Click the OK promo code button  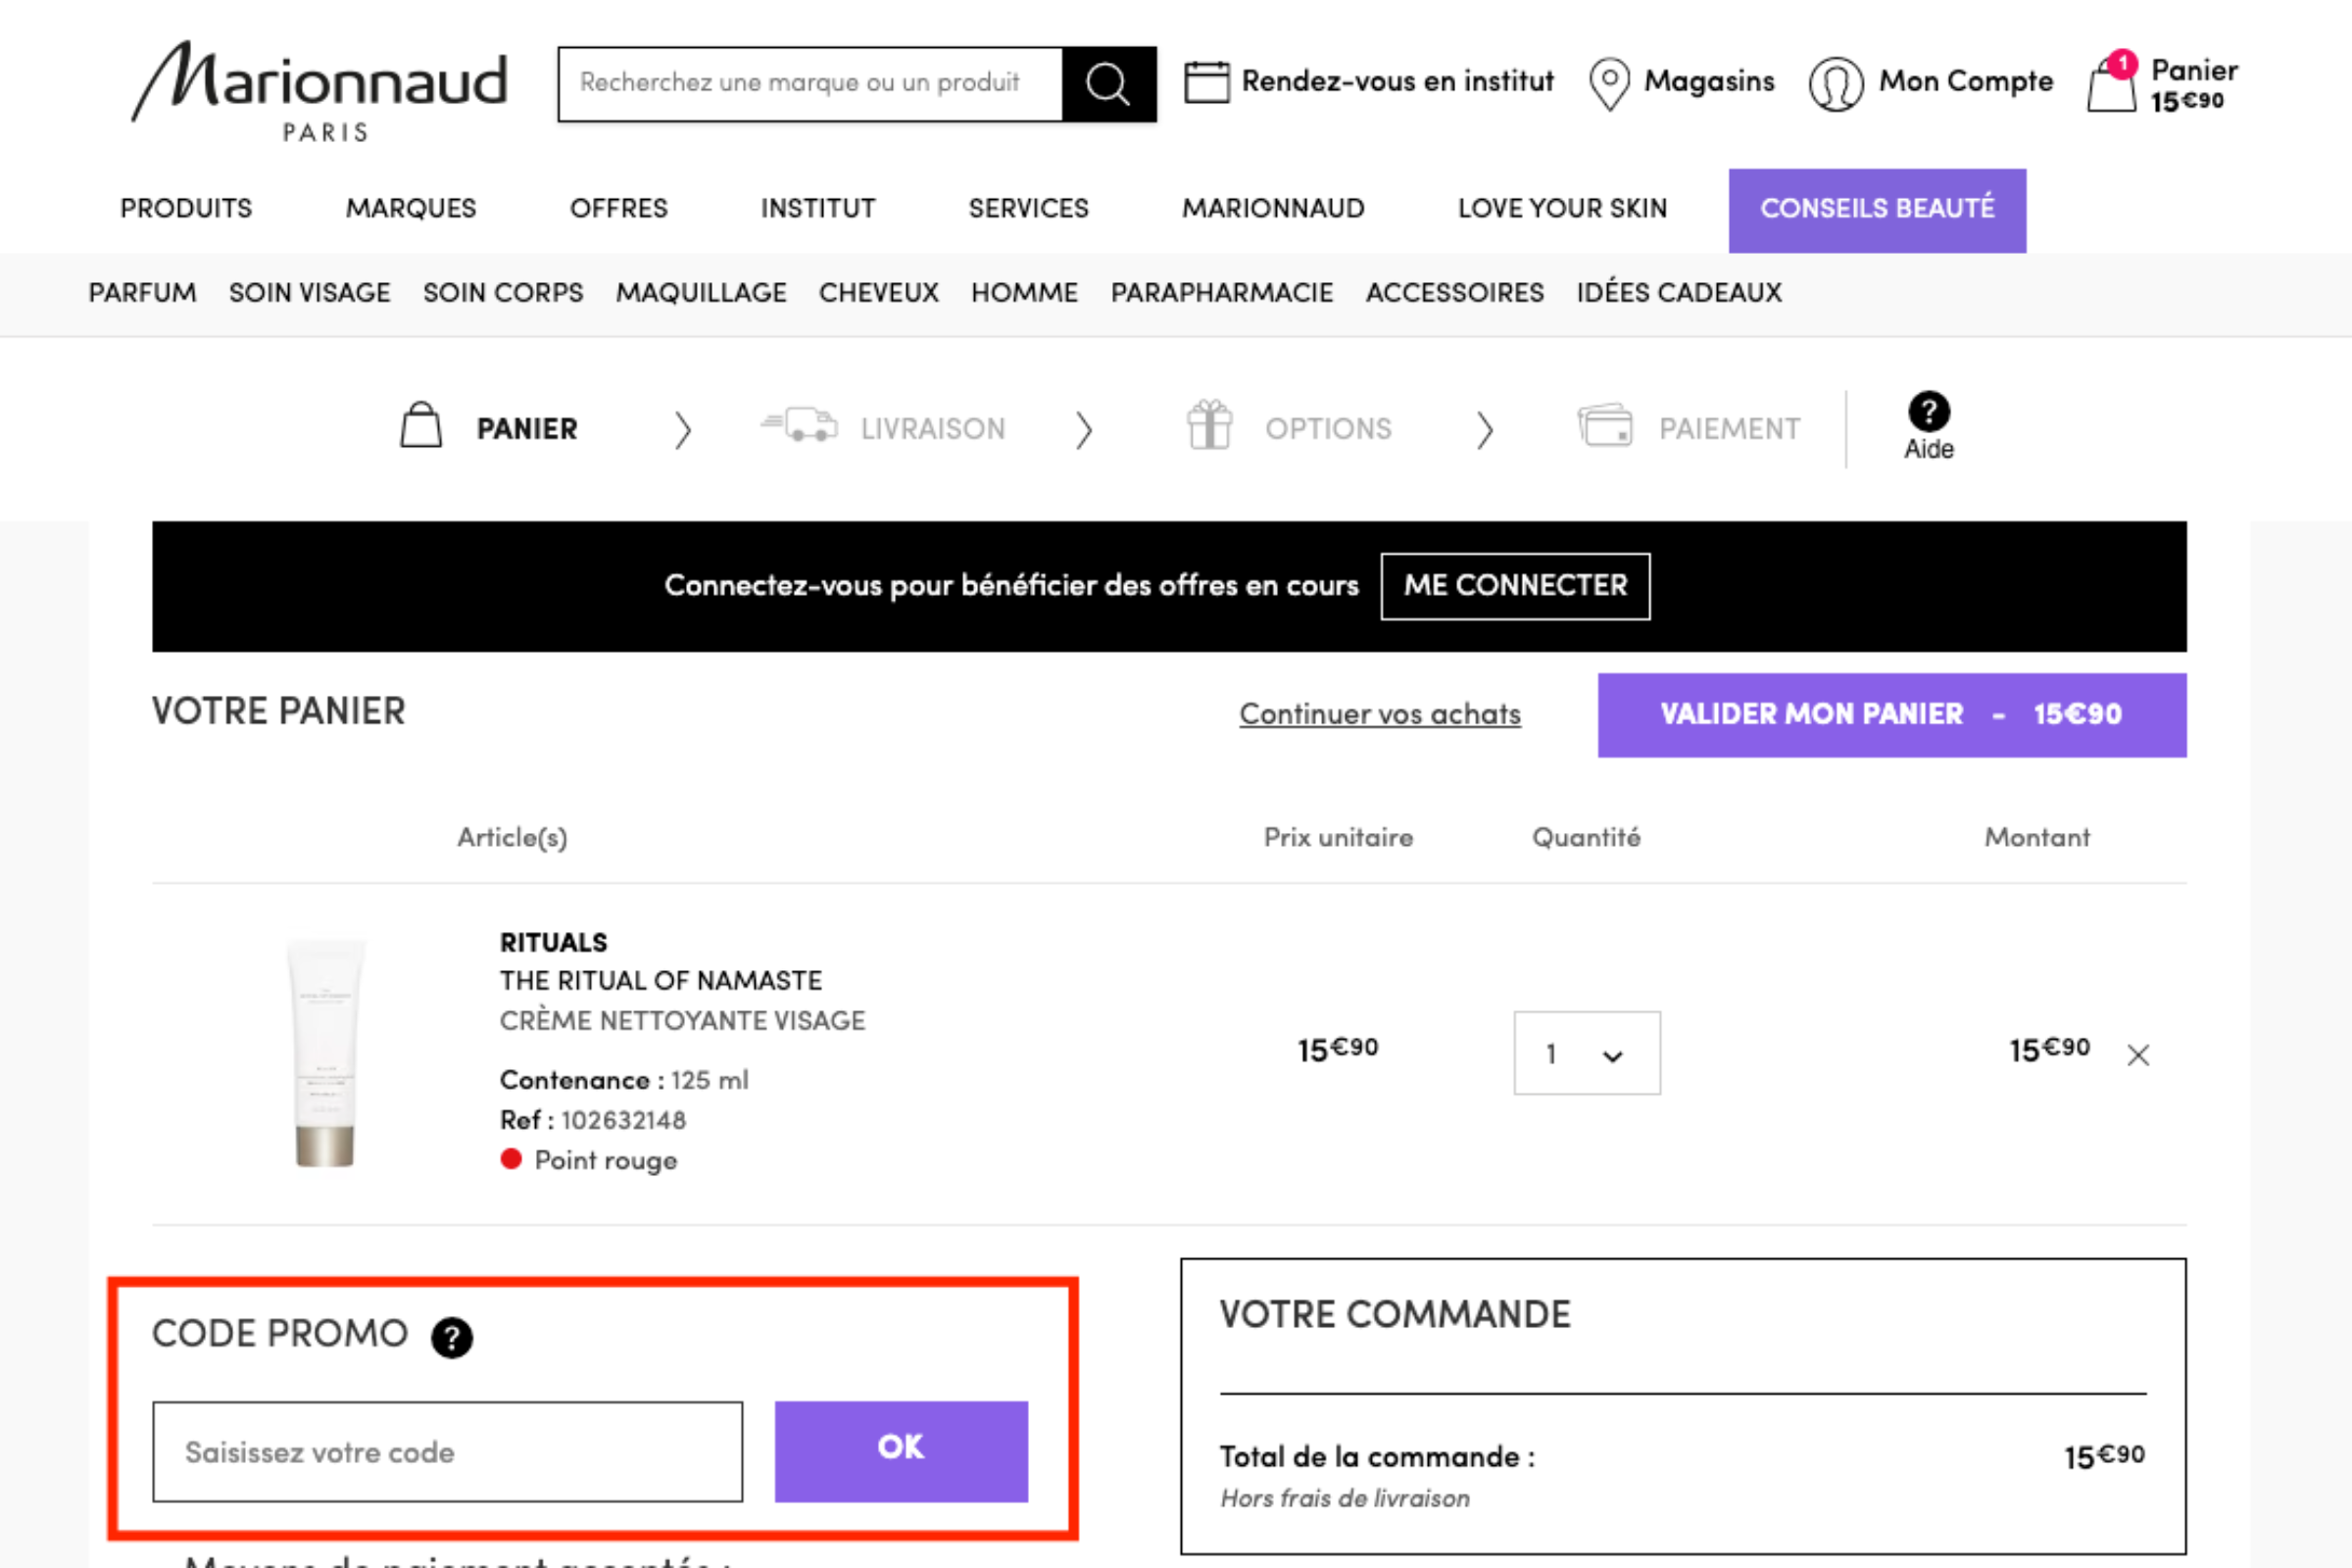pos(901,1451)
